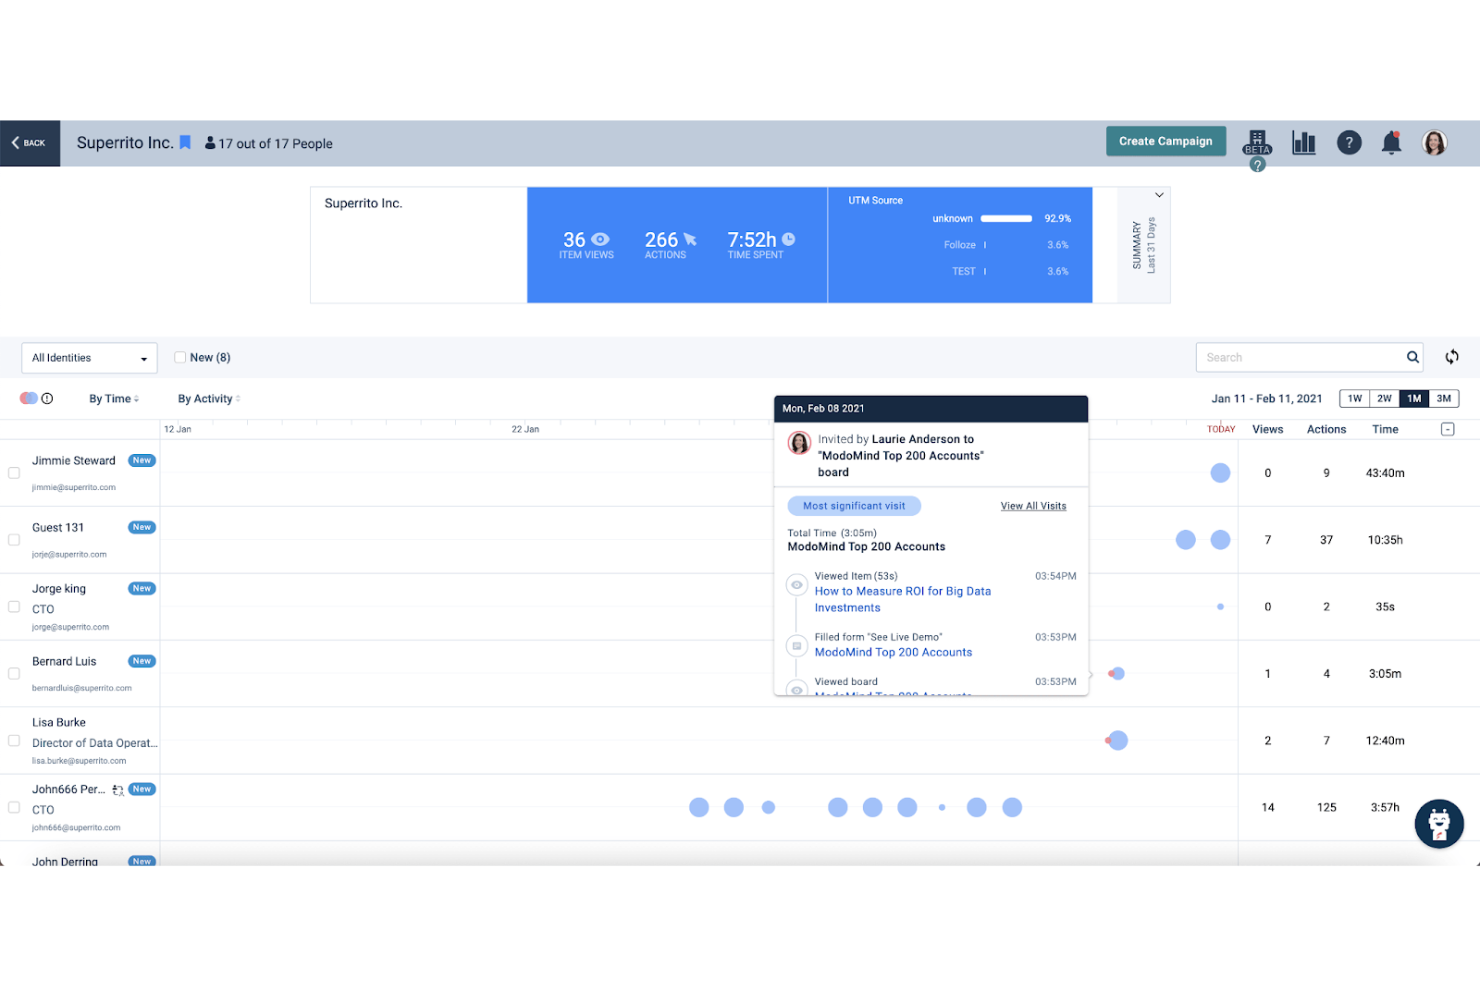Open notifications bell icon
Screen dimensions: 1480x987
point(1391,143)
